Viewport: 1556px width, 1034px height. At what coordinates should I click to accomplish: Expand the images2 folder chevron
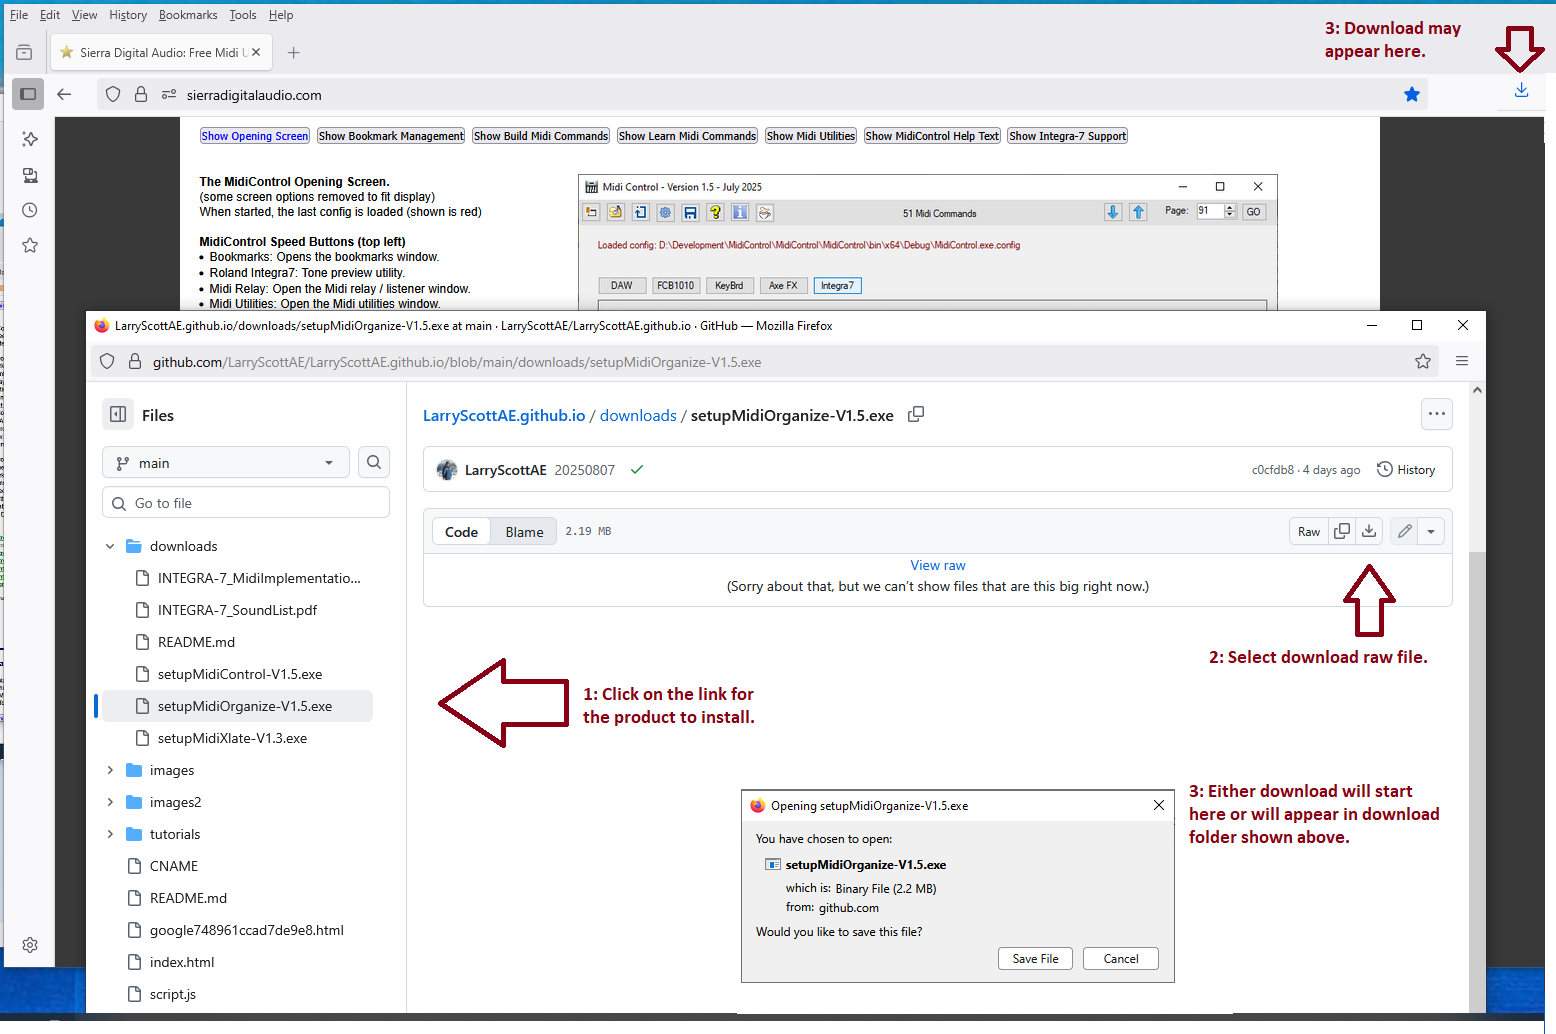pyautogui.click(x=110, y=802)
